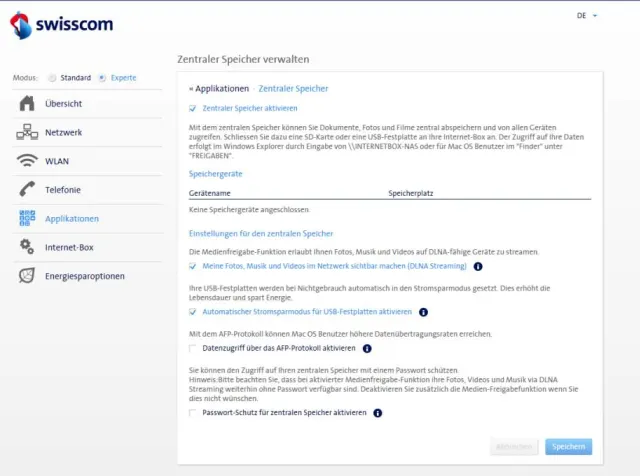Enable Datenzugriff über das AFP-Protokoll
The image size is (640, 476).
pos(193,349)
